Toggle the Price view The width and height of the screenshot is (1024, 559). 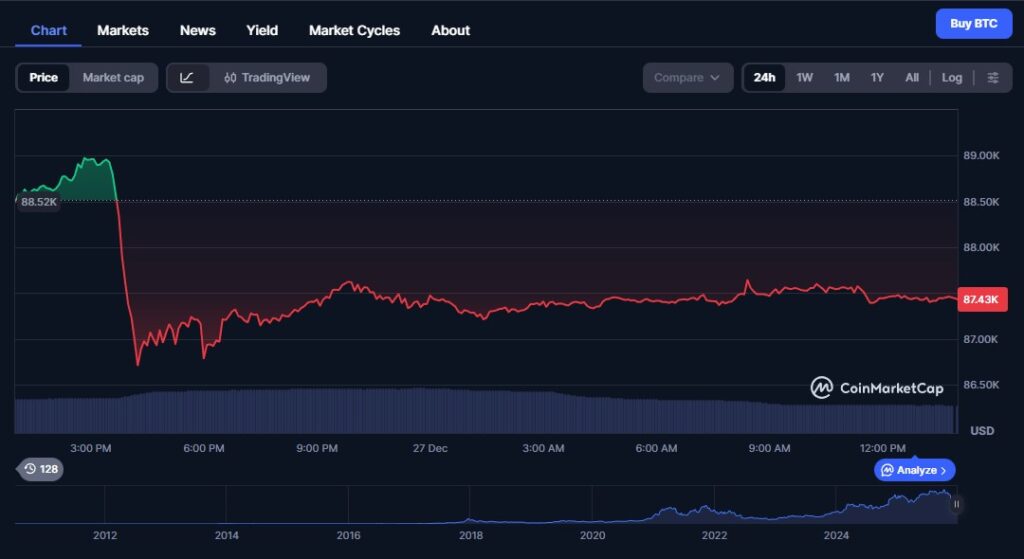pyautogui.click(x=43, y=78)
